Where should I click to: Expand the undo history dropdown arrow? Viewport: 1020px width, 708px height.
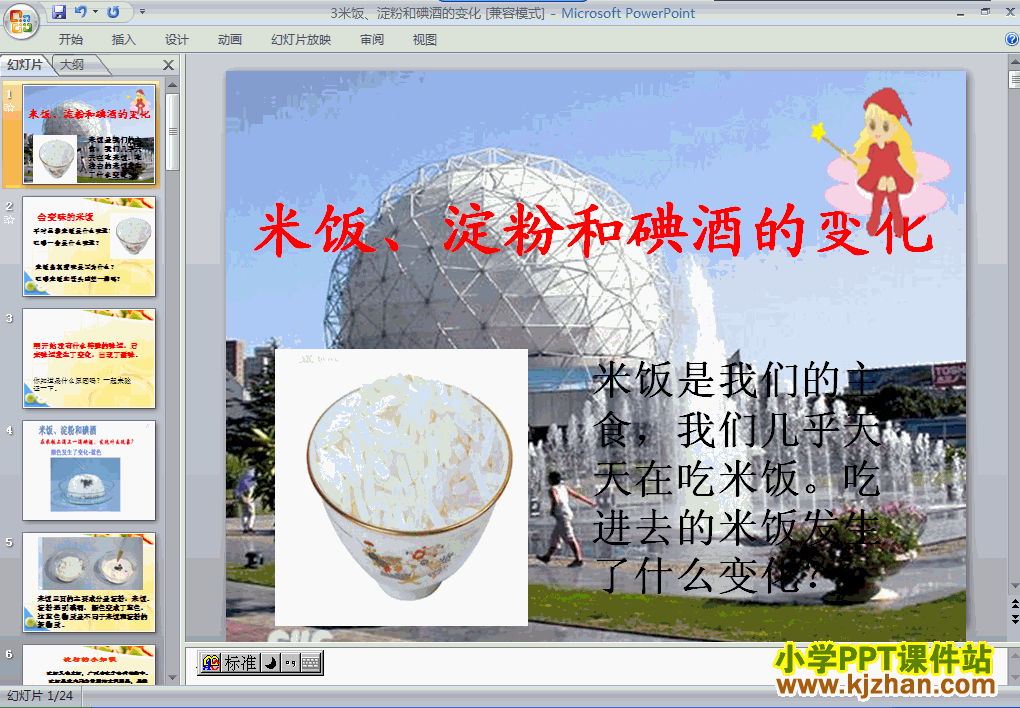pyautogui.click(x=96, y=12)
